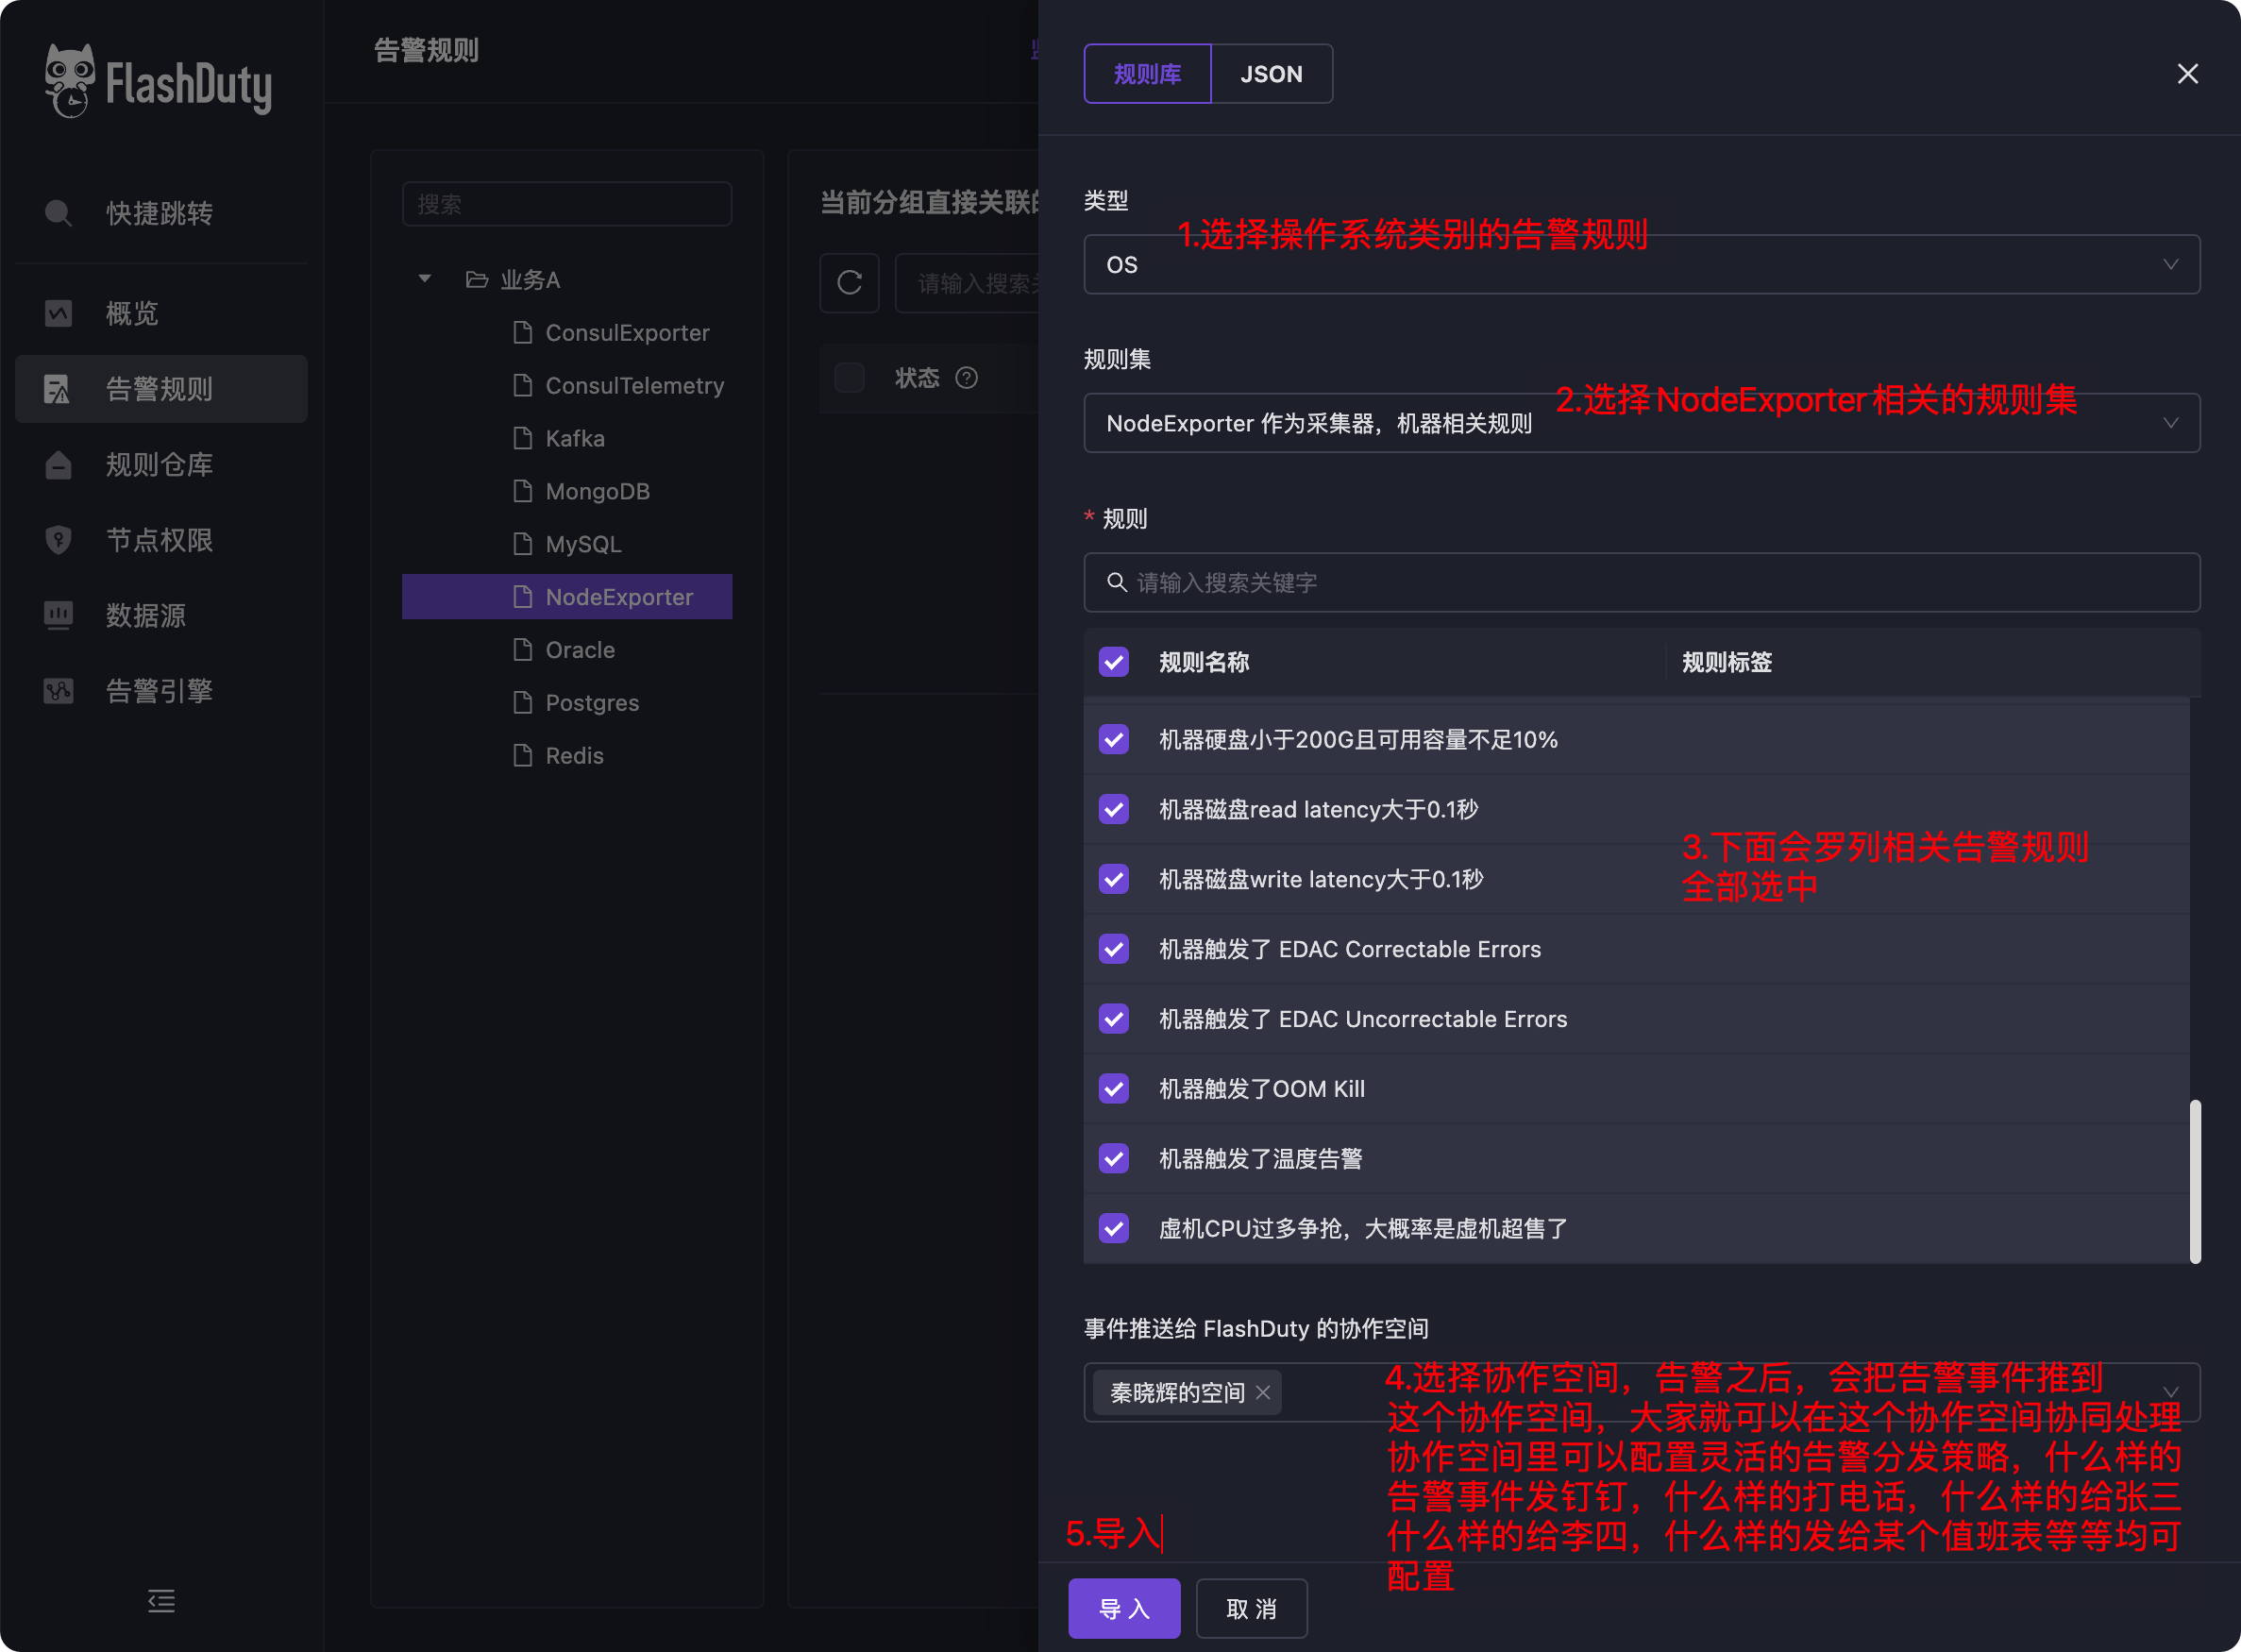Click the 导入 import button
This screenshot has height=1652, width=2241.
coord(1123,1609)
